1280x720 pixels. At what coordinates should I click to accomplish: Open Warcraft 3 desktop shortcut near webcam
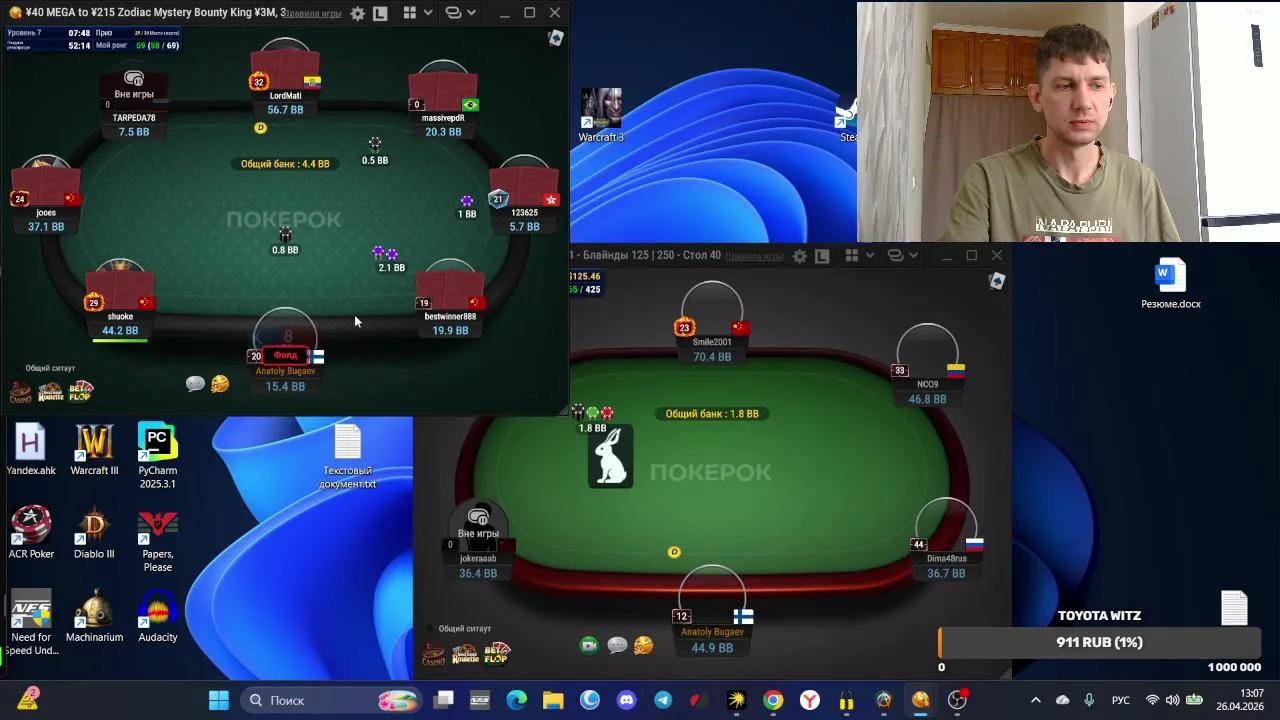tap(601, 115)
